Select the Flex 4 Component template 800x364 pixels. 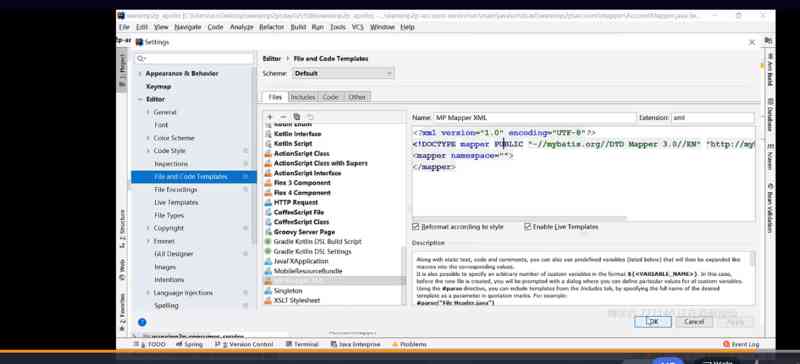click(x=302, y=192)
